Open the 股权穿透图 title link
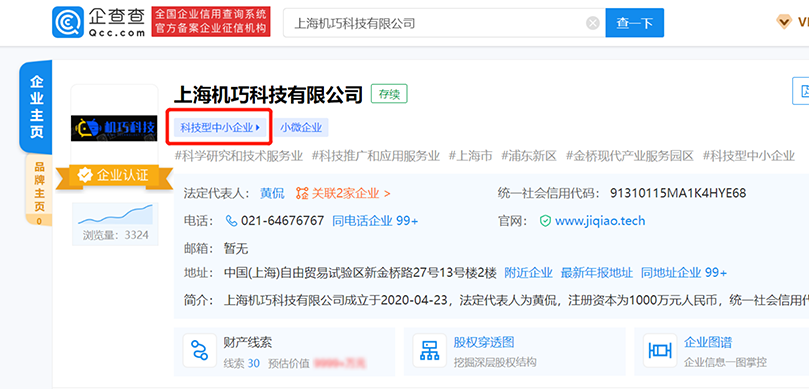The height and width of the screenshot is (389, 810). (484, 342)
